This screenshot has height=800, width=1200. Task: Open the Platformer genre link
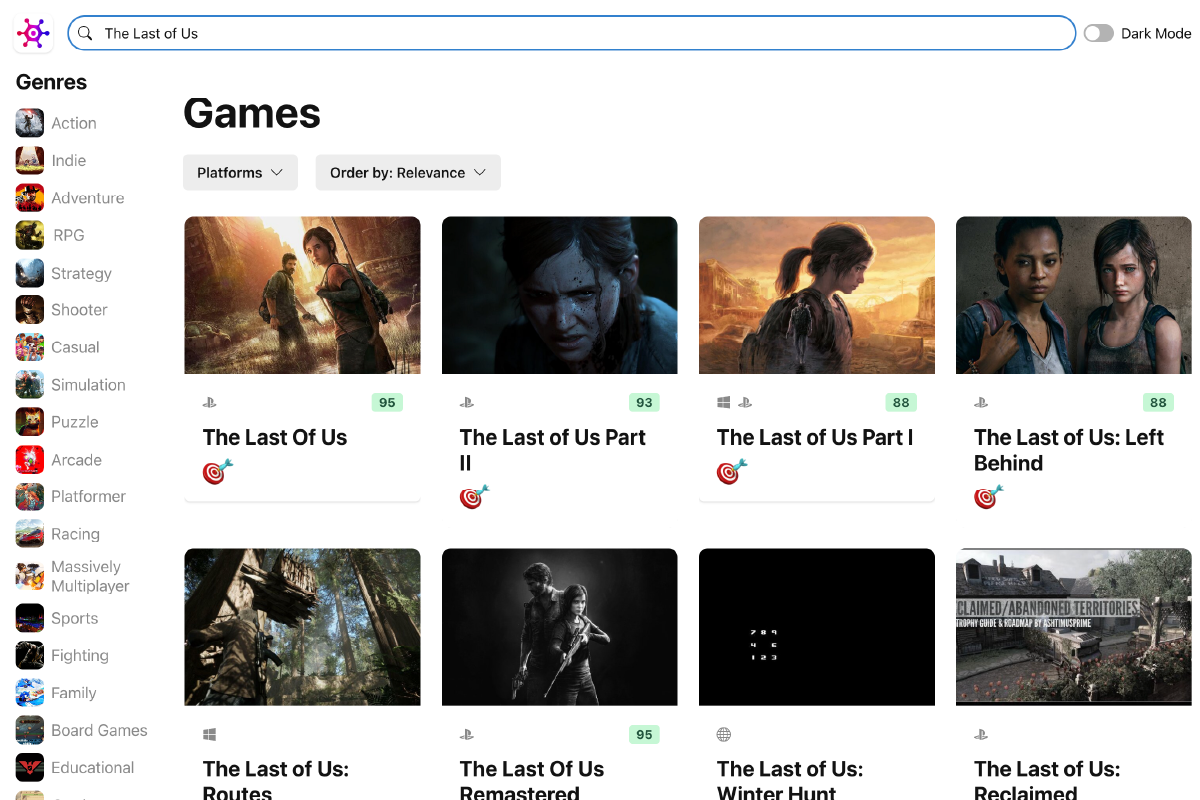point(89,496)
